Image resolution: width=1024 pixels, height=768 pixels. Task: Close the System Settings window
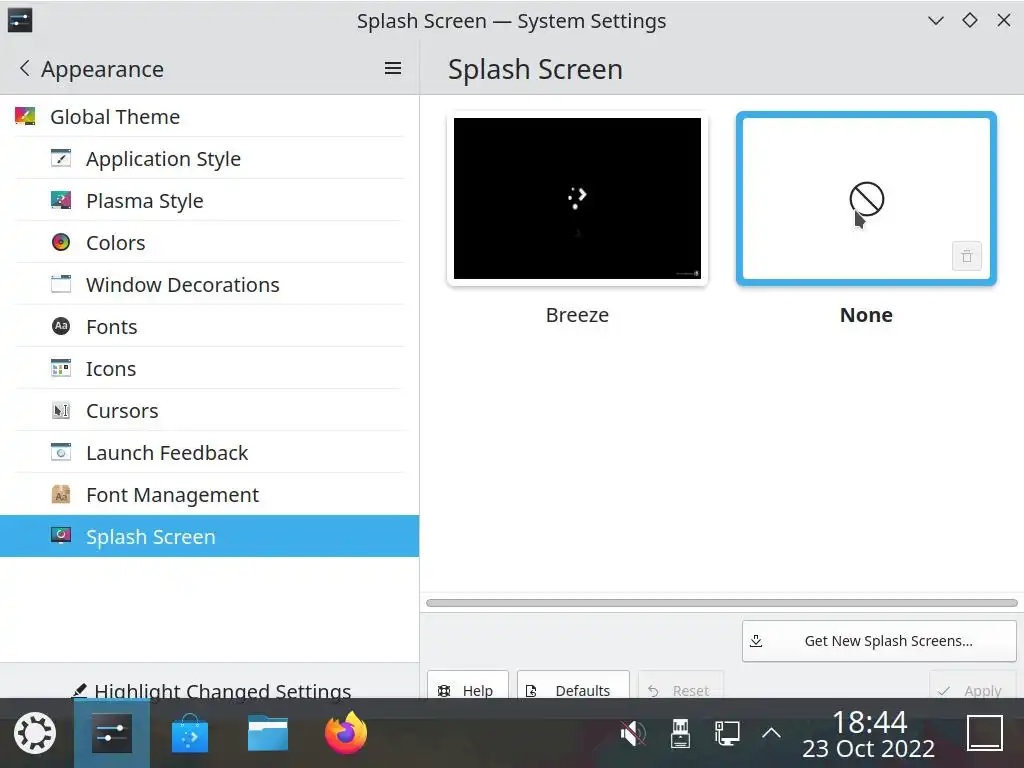(x=1004, y=20)
